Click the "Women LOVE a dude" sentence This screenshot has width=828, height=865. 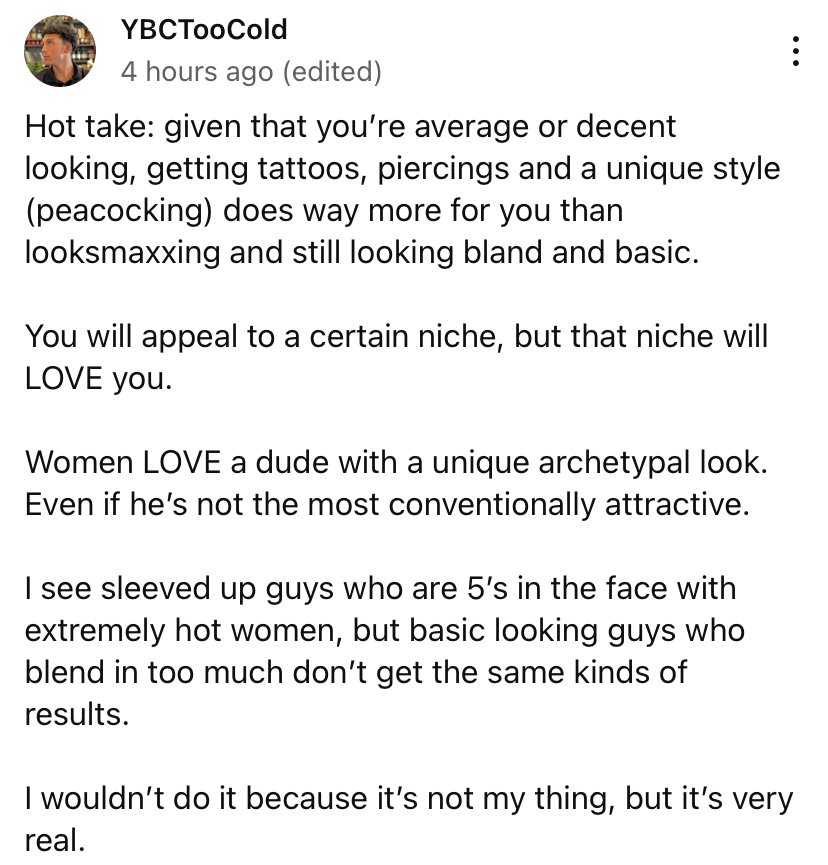(396, 463)
